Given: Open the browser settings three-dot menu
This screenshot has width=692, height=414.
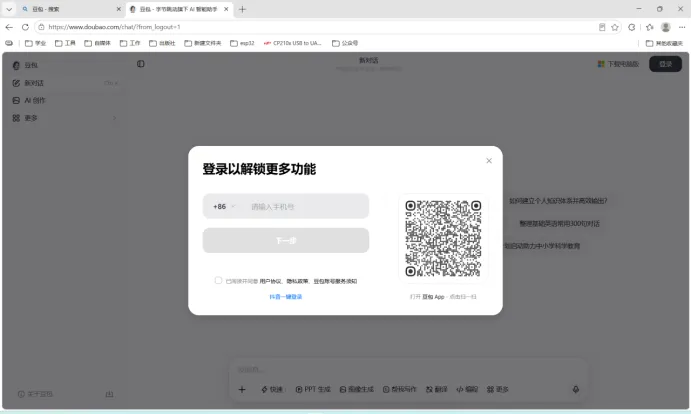Looking at the screenshot, I should coord(682,27).
